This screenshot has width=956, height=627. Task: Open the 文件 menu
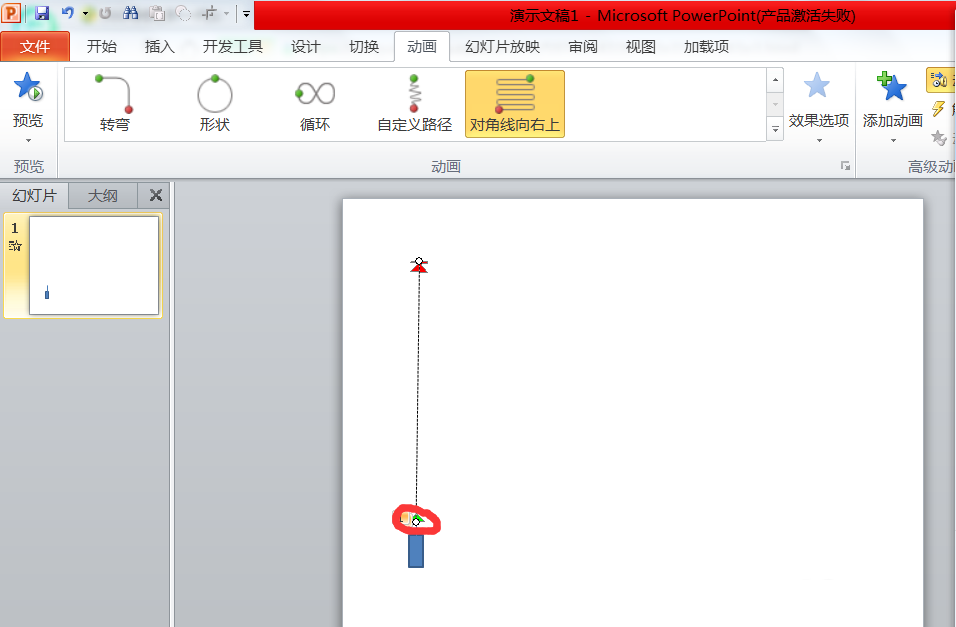(35, 46)
